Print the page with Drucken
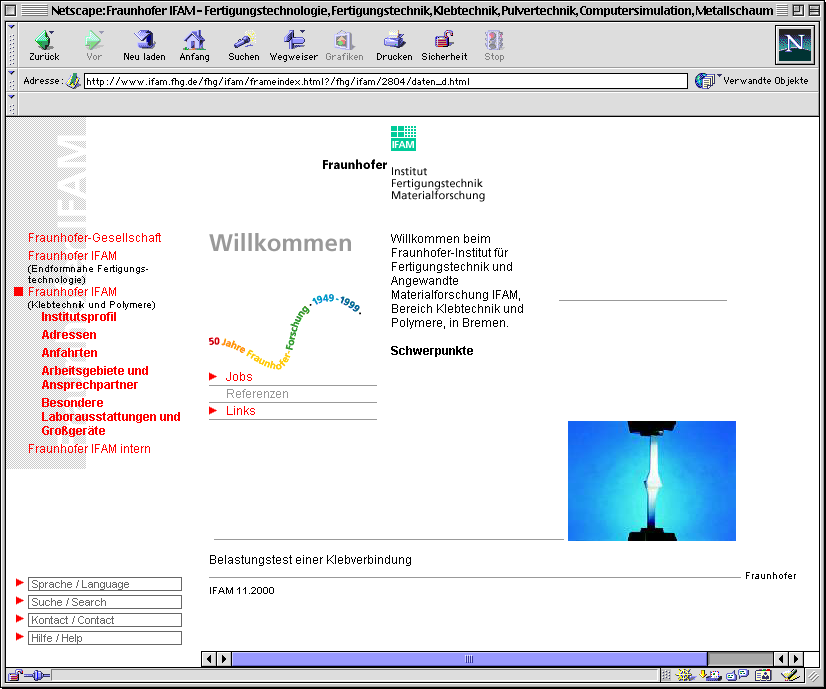The width and height of the screenshot is (826, 689). (394, 45)
